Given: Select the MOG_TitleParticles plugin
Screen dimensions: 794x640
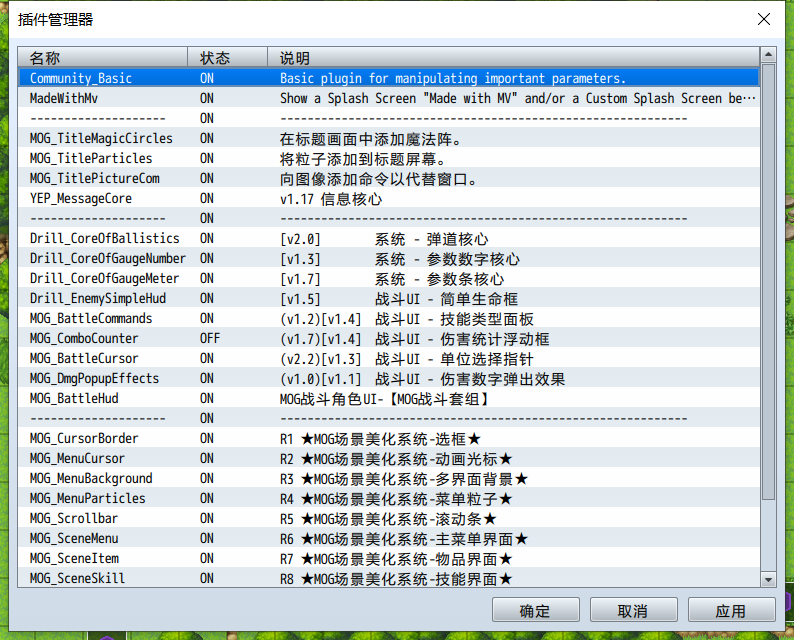Looking at the screenshot, I should (x=389, y=158).
